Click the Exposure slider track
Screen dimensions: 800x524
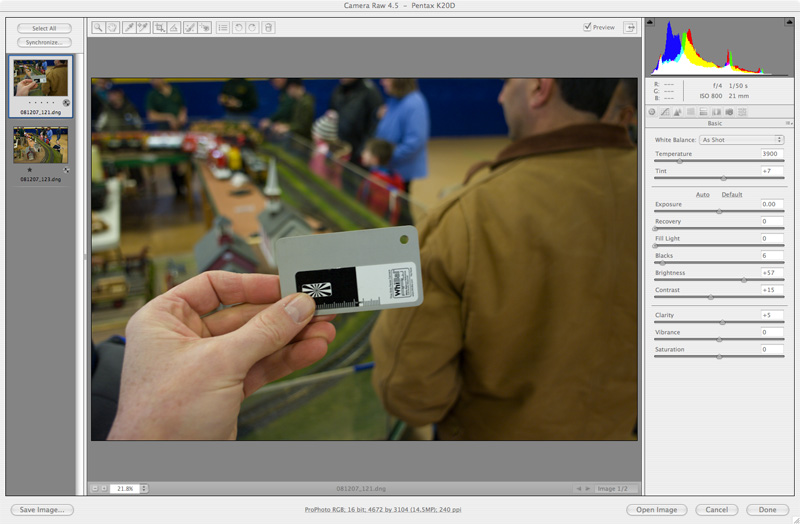pyautogui.click(x=719, y=212)
